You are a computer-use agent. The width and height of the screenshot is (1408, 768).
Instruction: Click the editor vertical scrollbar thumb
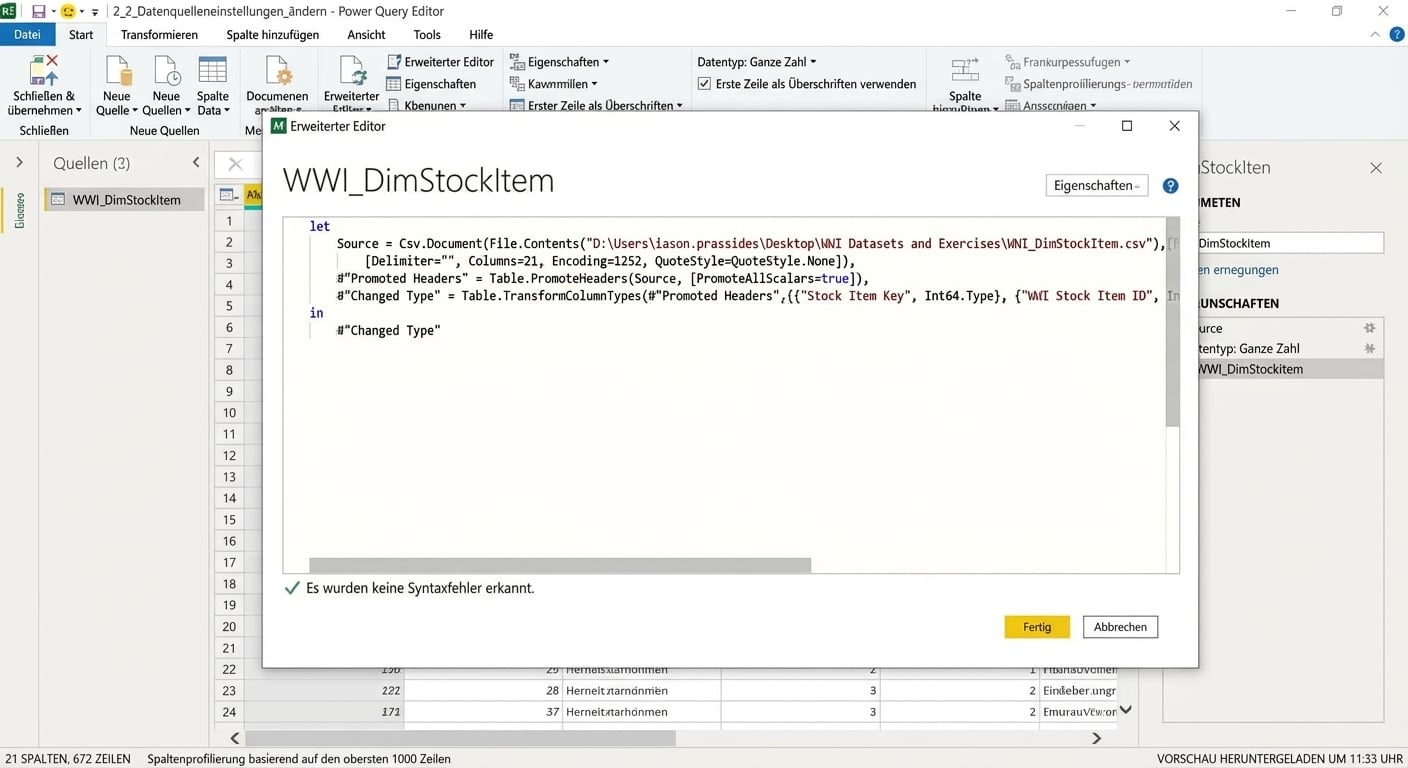pyautogui.click(x=1172, y=322)
